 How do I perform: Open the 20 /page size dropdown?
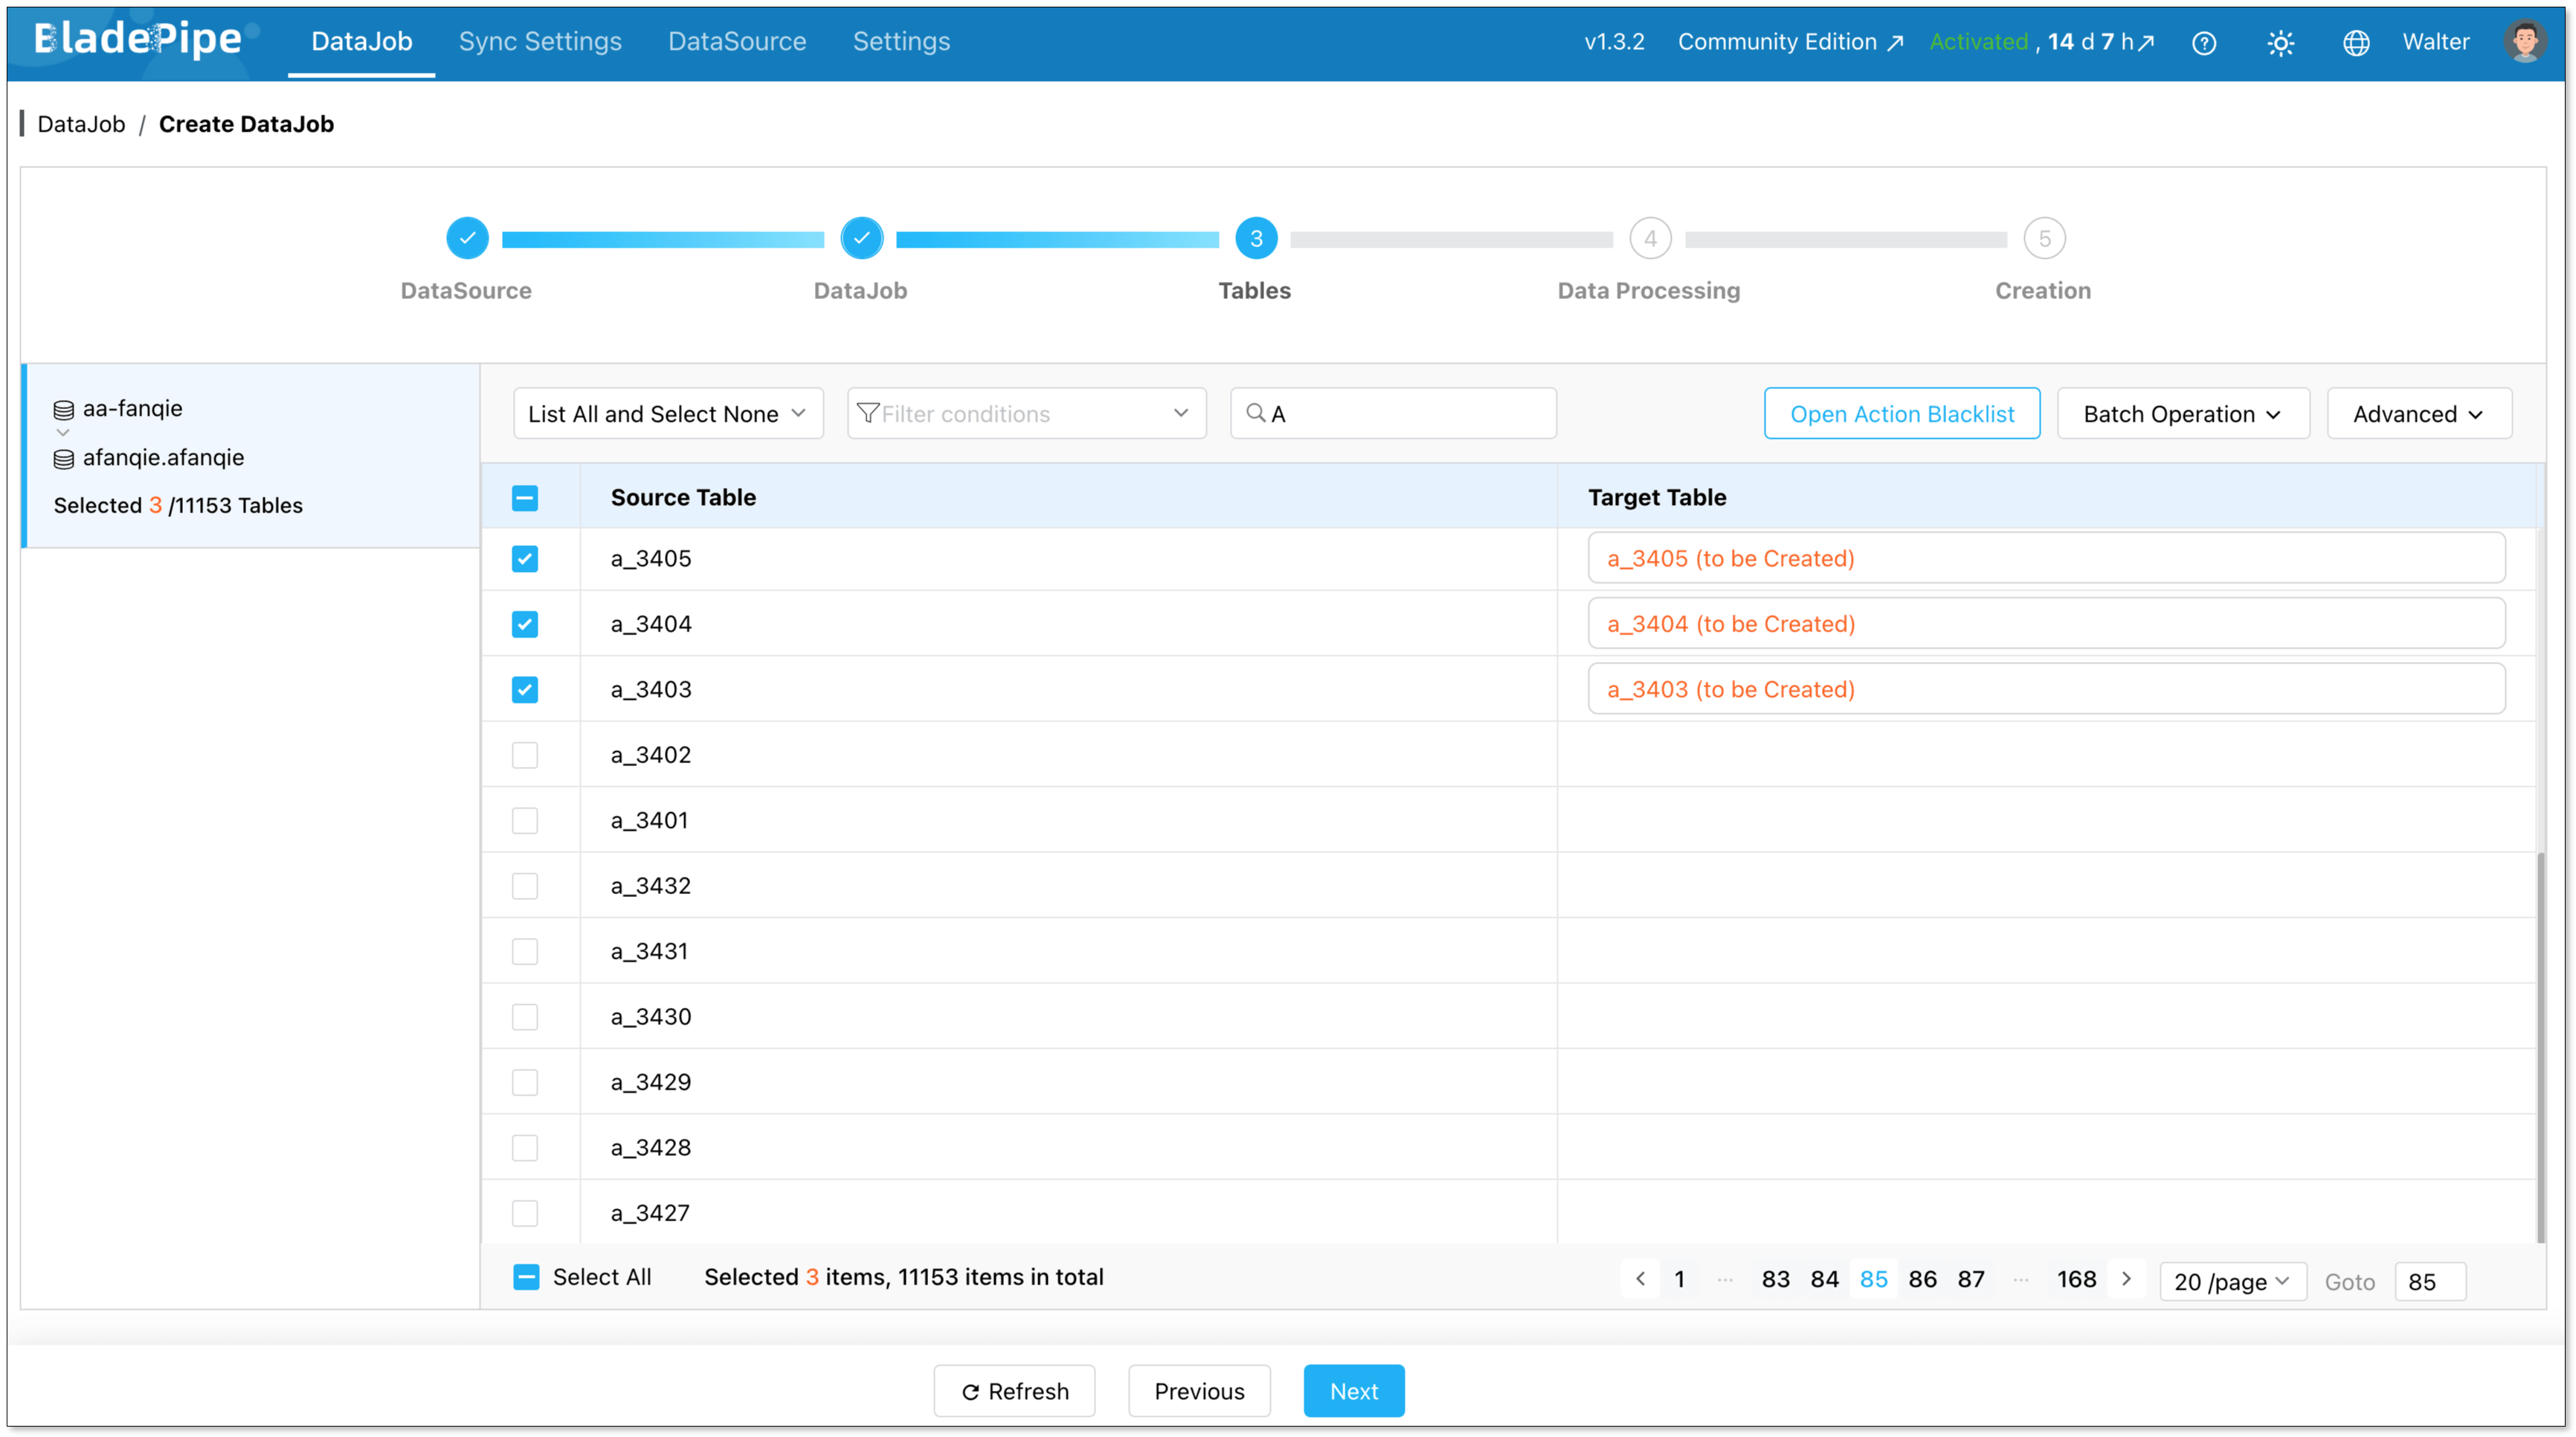(x=2232, y=1281)
